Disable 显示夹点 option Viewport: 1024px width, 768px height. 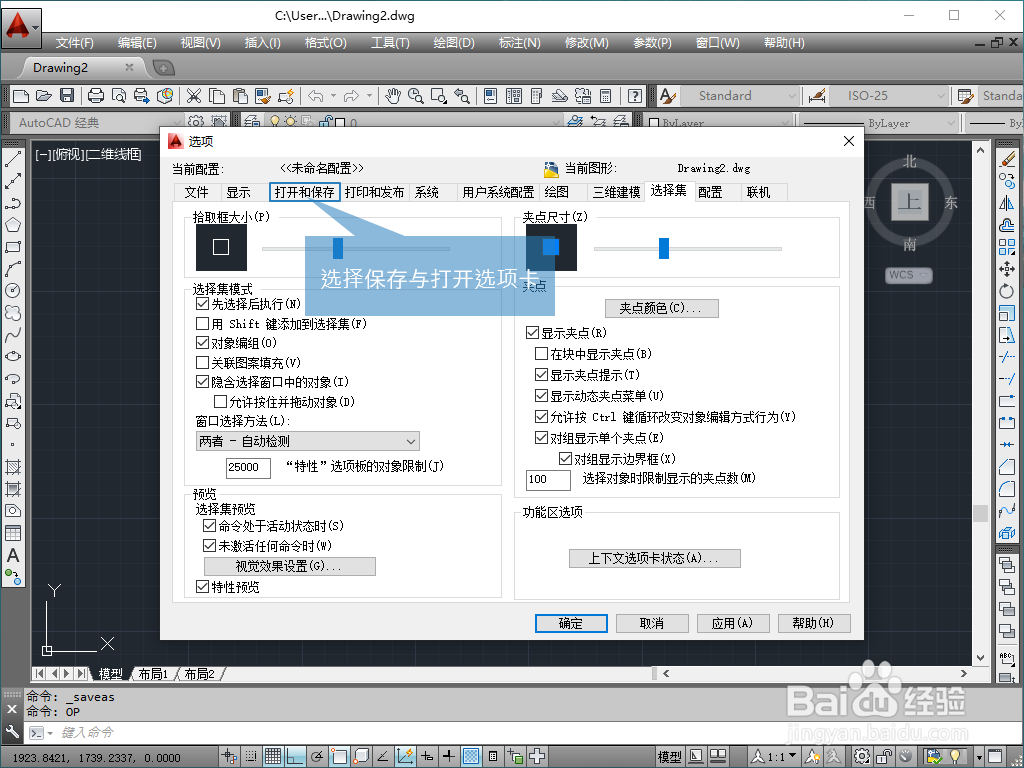pyautogui.click(x=532, y=332)
